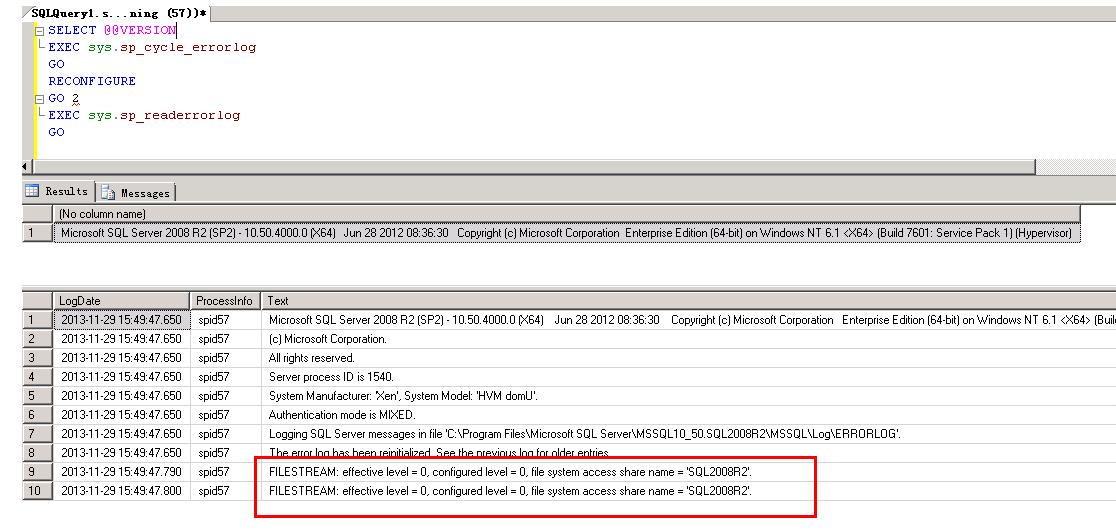Select row header 2 in error log grid

[38, 339]
